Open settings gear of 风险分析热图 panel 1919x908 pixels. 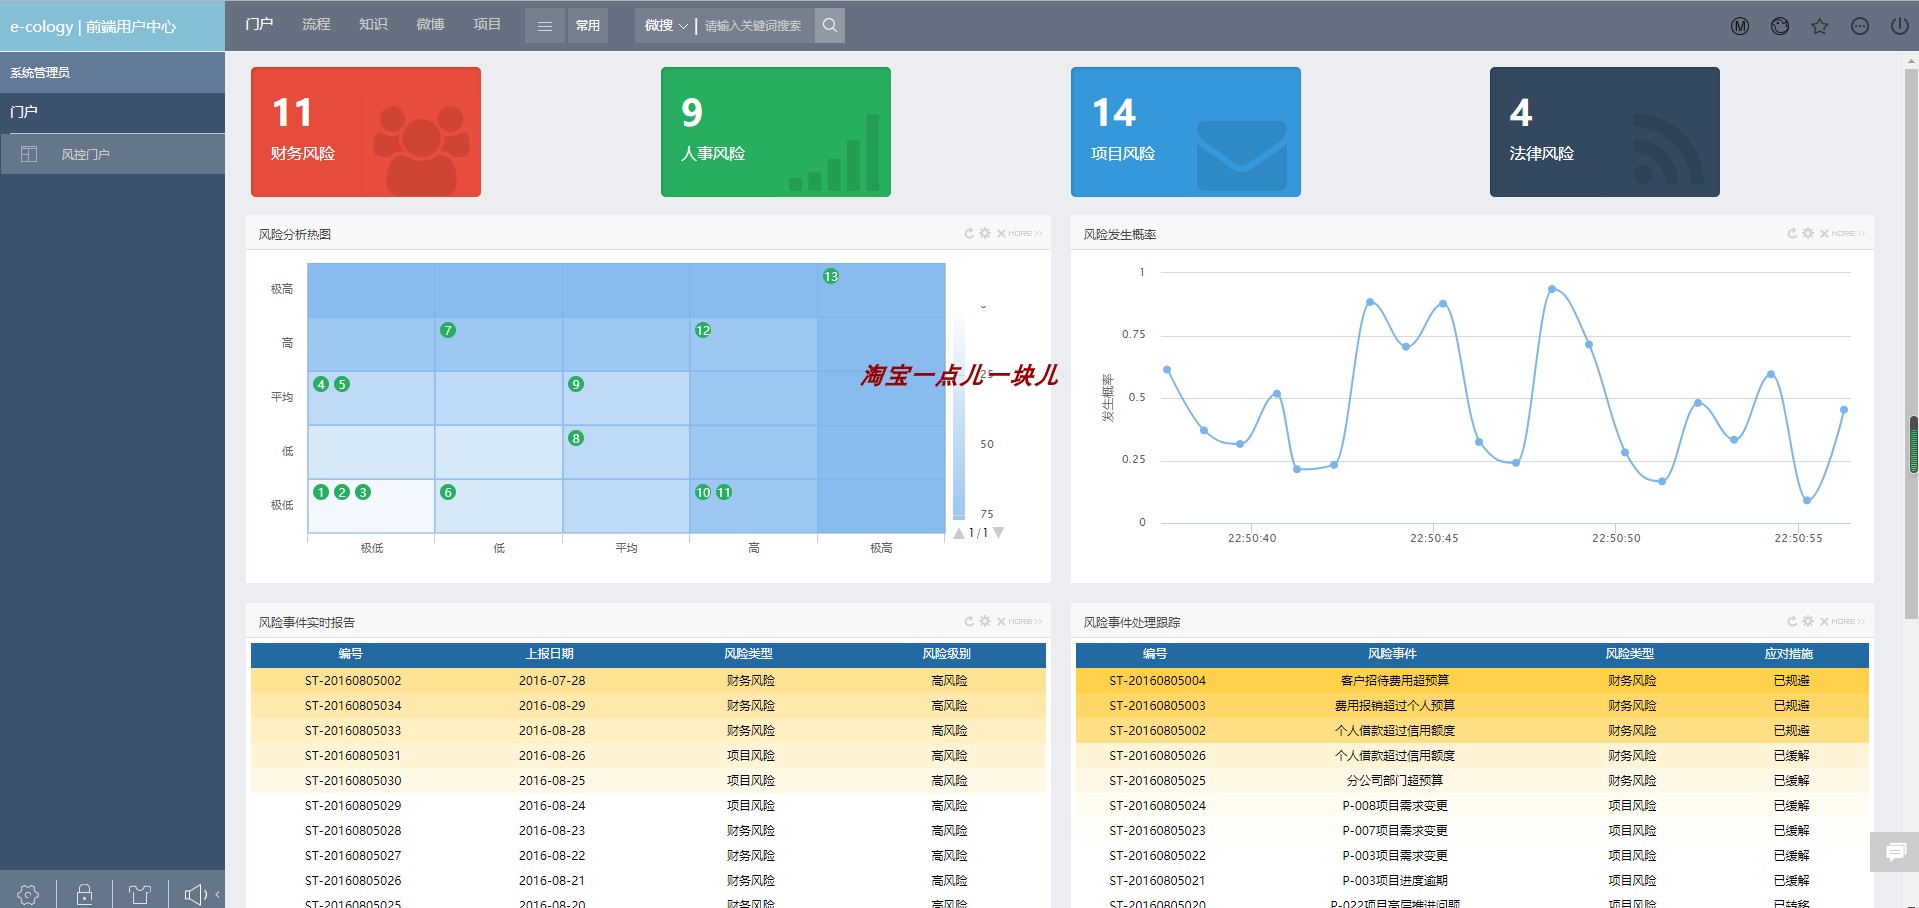pyautogui.click(x=985, y=233)
